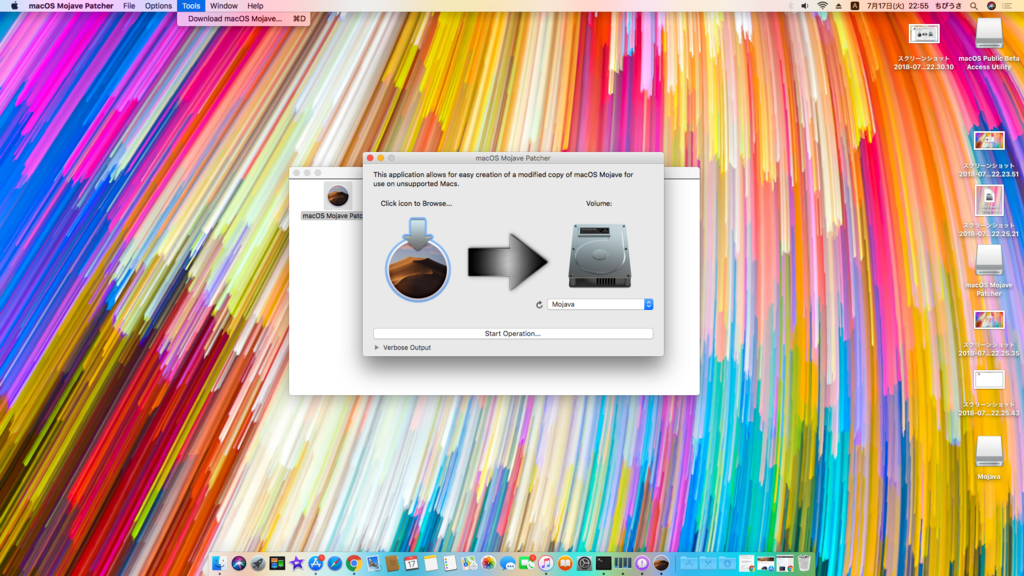Select screenshot file 2018-07...22.23.51 on desktop
Image resolution: width=1024 pixels, height=576 pixels.
pyautogui.click(x=989, y=141)
